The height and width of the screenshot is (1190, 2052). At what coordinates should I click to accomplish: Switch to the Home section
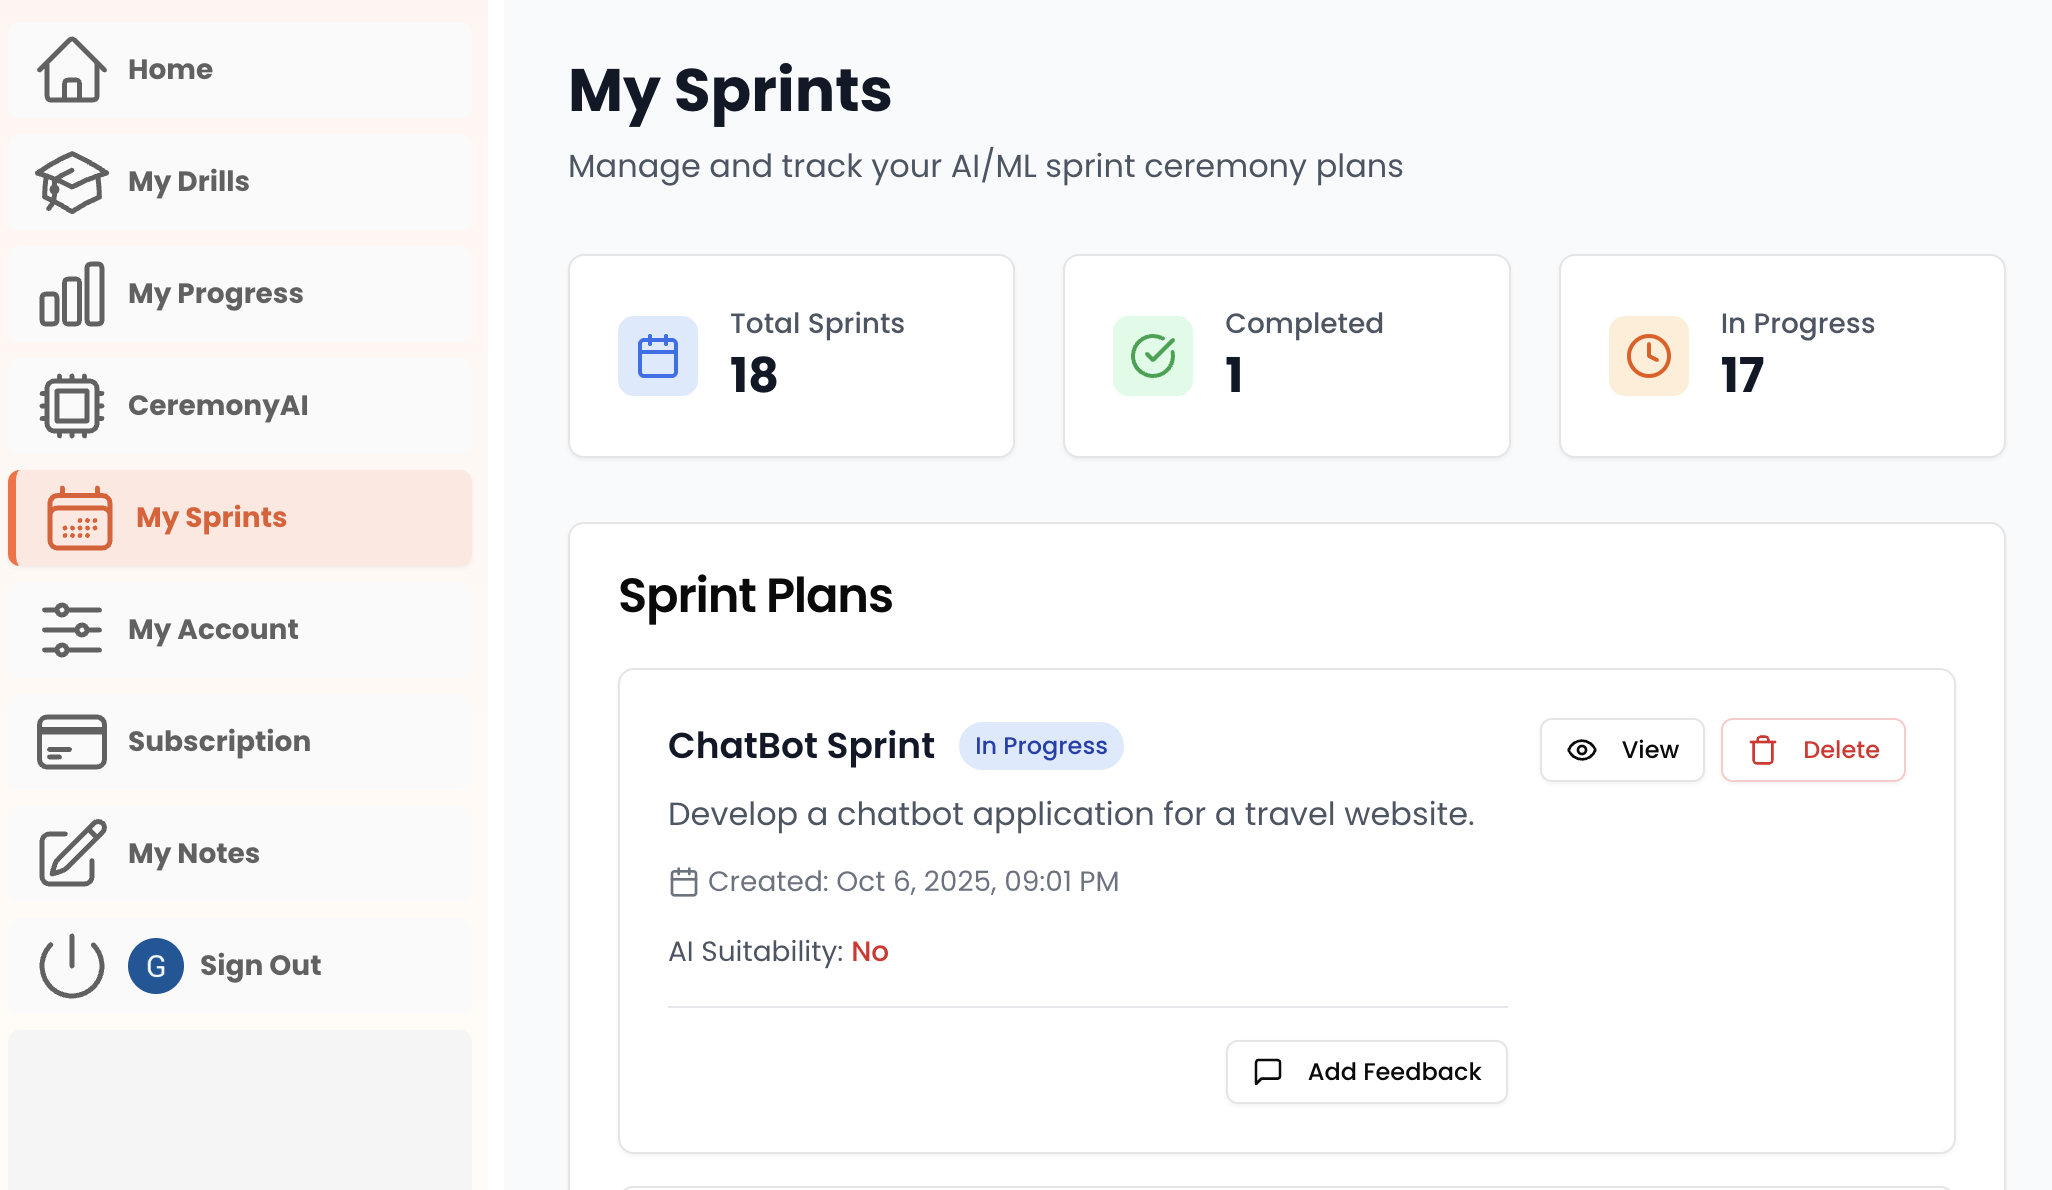pos(170,69)
